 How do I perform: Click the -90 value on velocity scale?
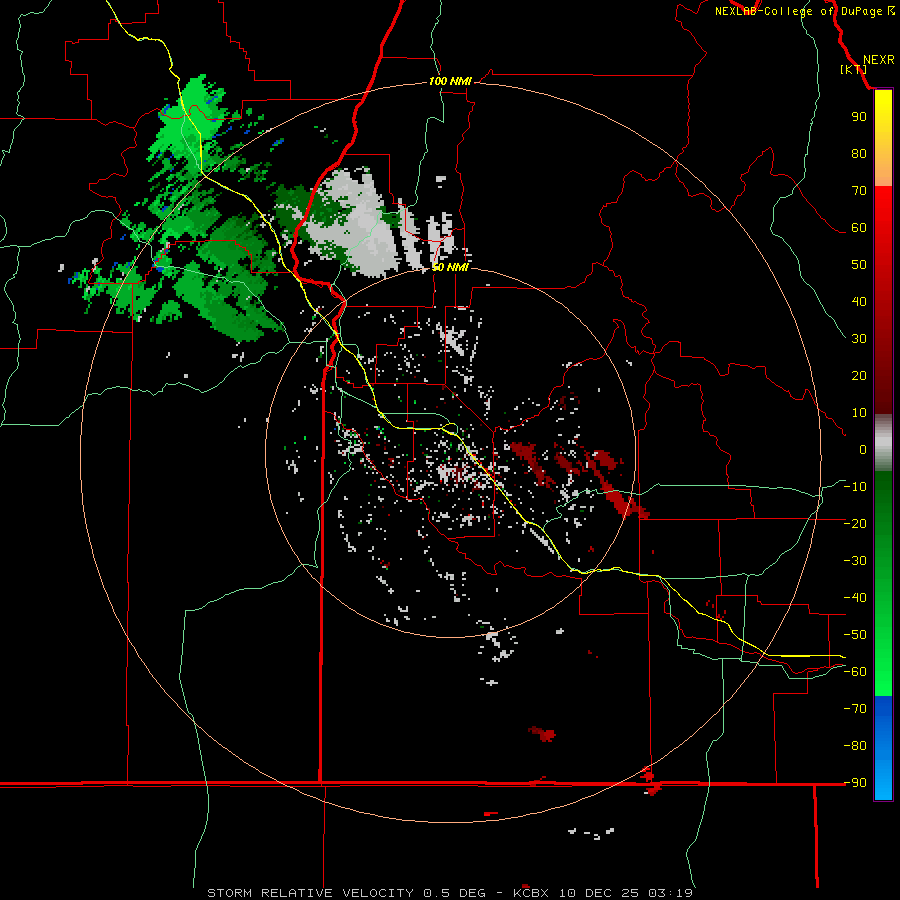(855, 782)
